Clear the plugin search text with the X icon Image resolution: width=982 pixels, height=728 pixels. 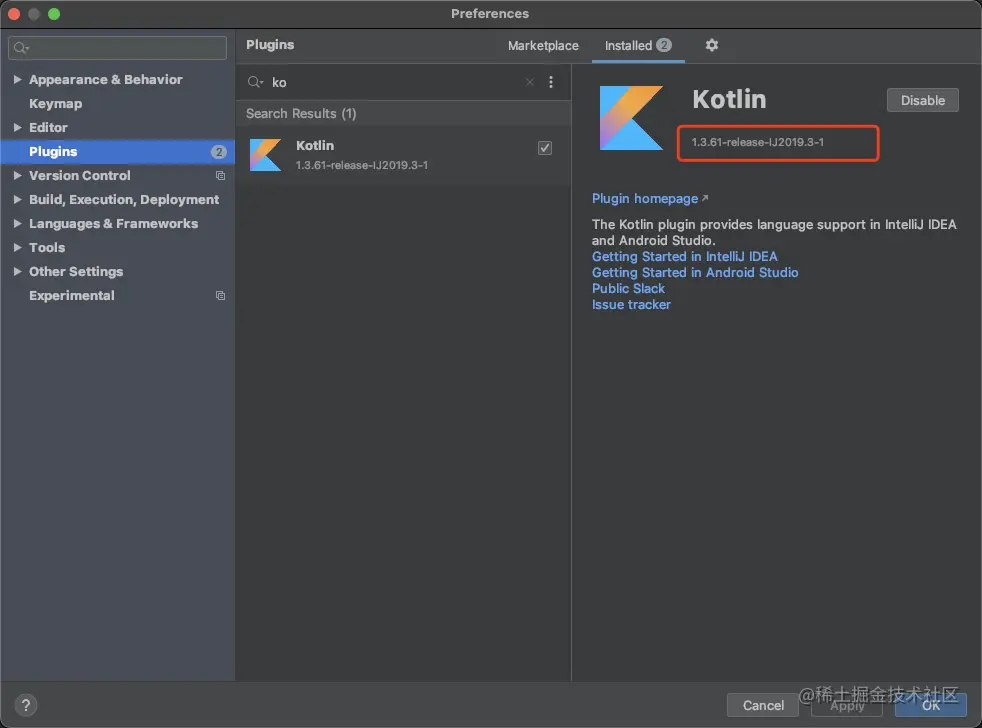[x=530, y=82]
